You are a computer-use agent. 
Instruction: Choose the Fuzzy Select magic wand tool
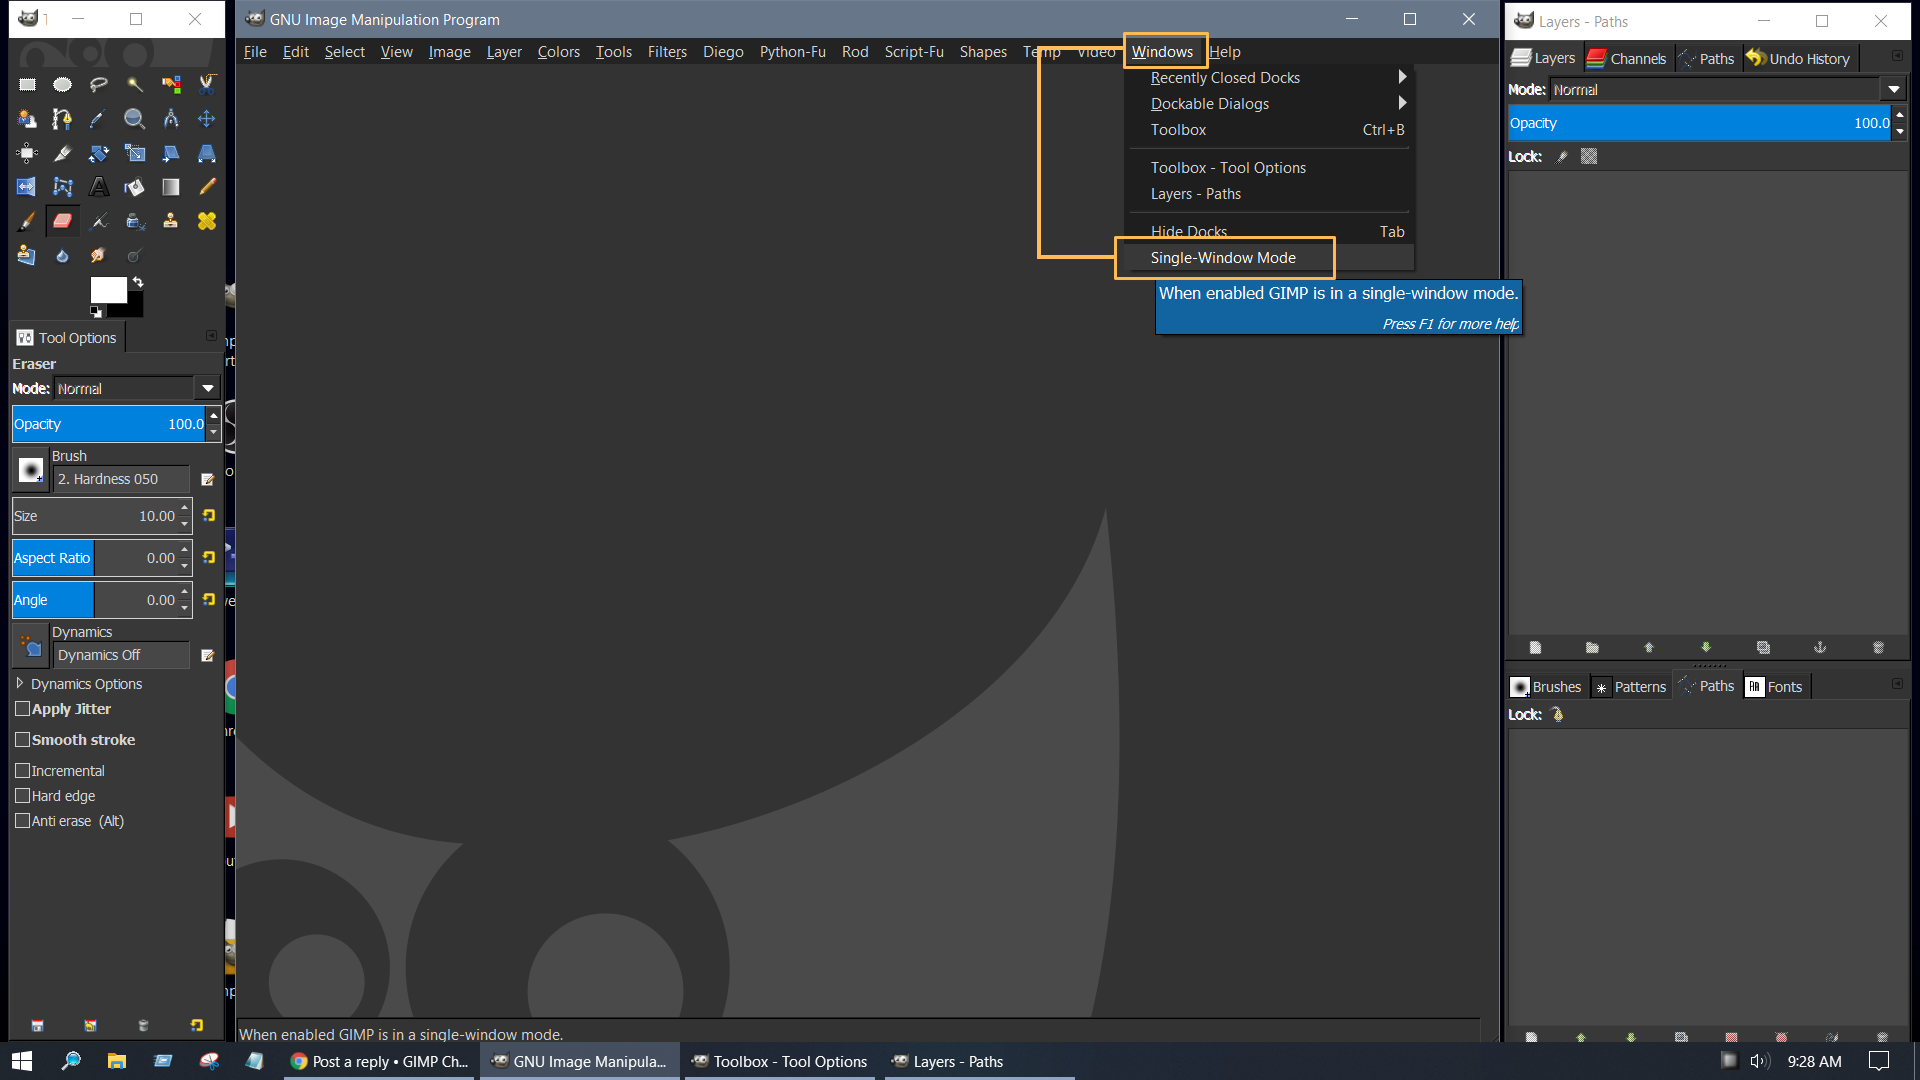click(x=135, y=85)
